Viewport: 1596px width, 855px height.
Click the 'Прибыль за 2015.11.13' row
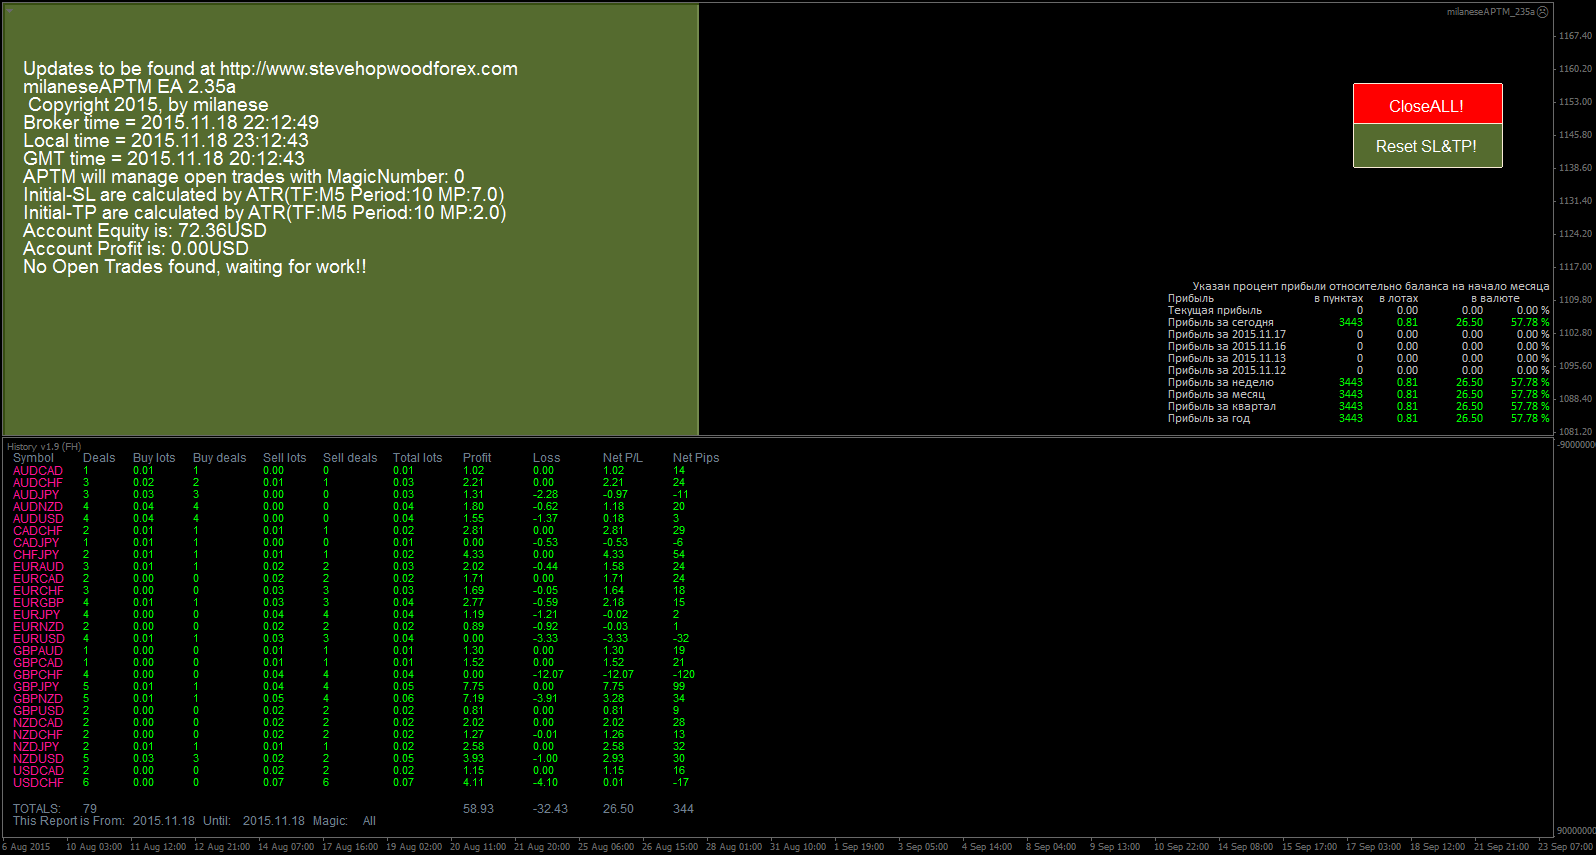point(1358,358)
